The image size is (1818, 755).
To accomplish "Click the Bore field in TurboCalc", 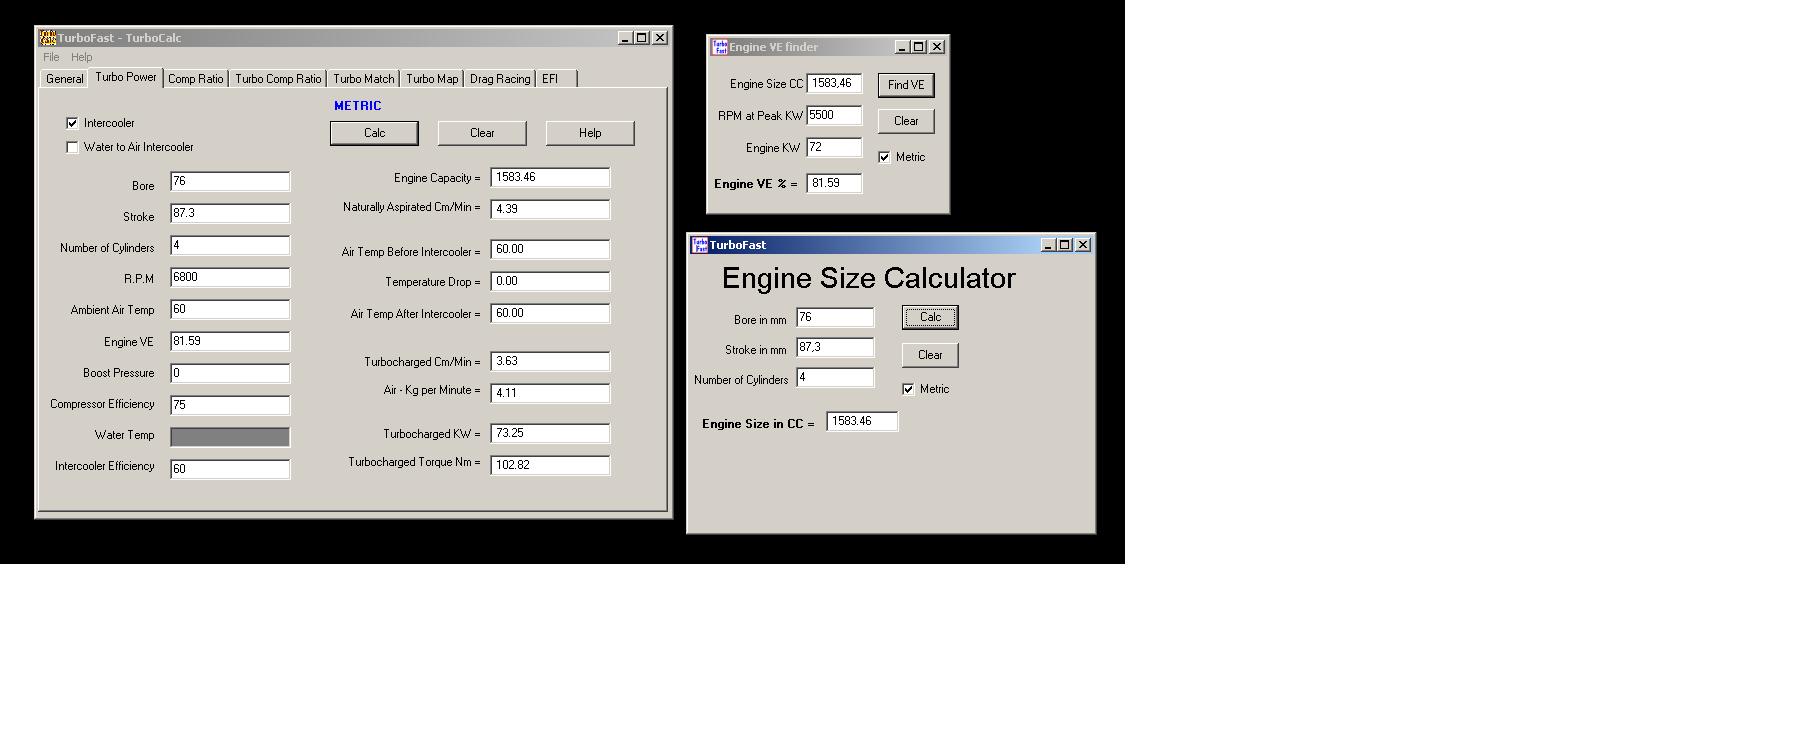I will tap(230, 181).
